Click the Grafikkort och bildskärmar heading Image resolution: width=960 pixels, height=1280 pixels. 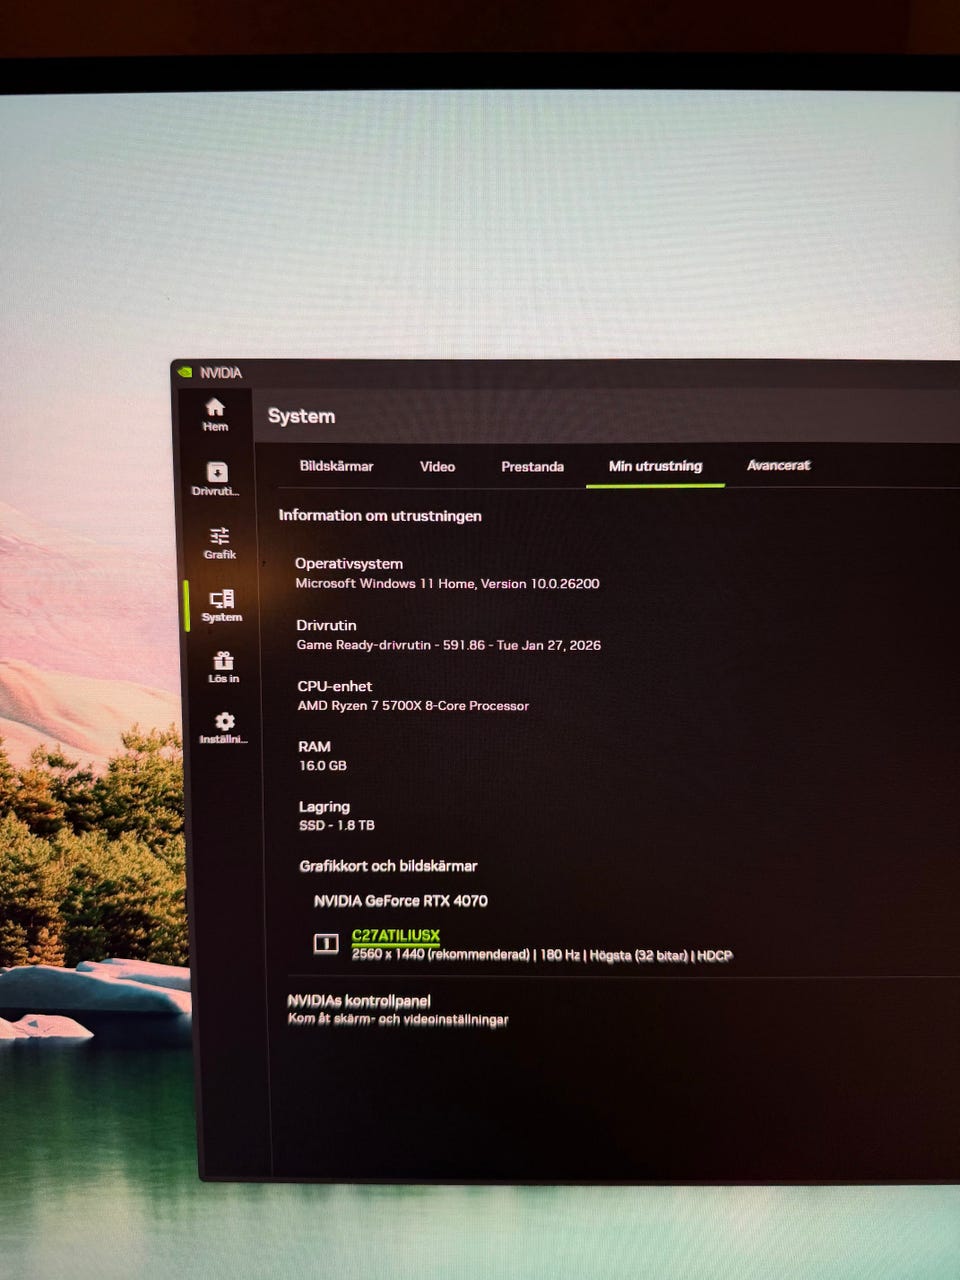388,866
